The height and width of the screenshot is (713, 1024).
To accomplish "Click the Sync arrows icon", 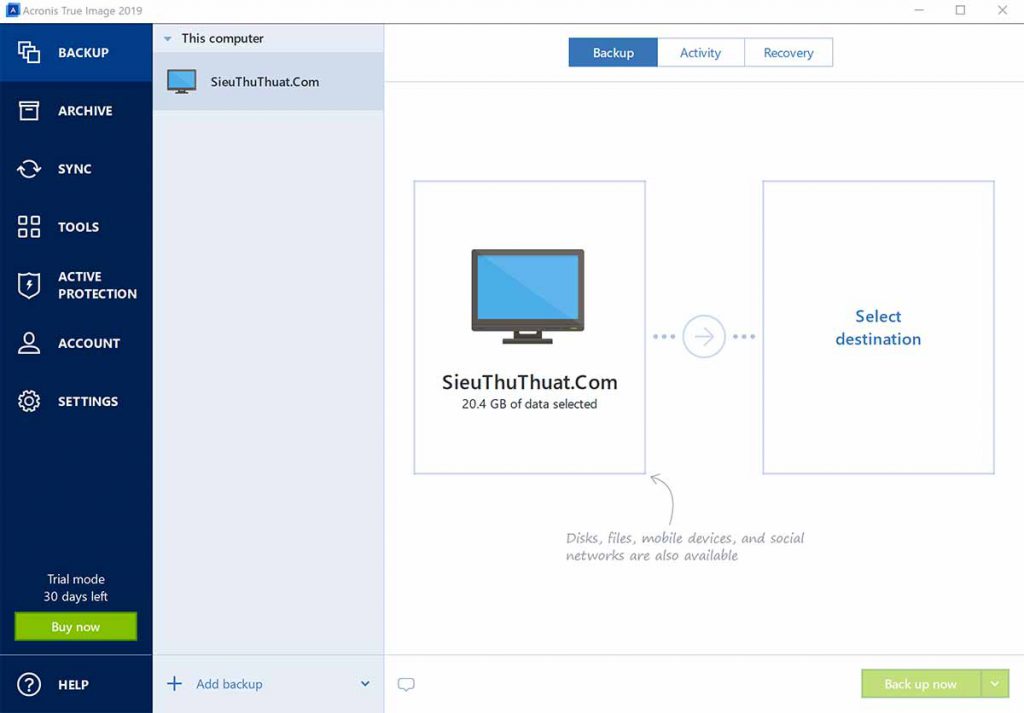I will pyautogui.click(x=29, y=168).
